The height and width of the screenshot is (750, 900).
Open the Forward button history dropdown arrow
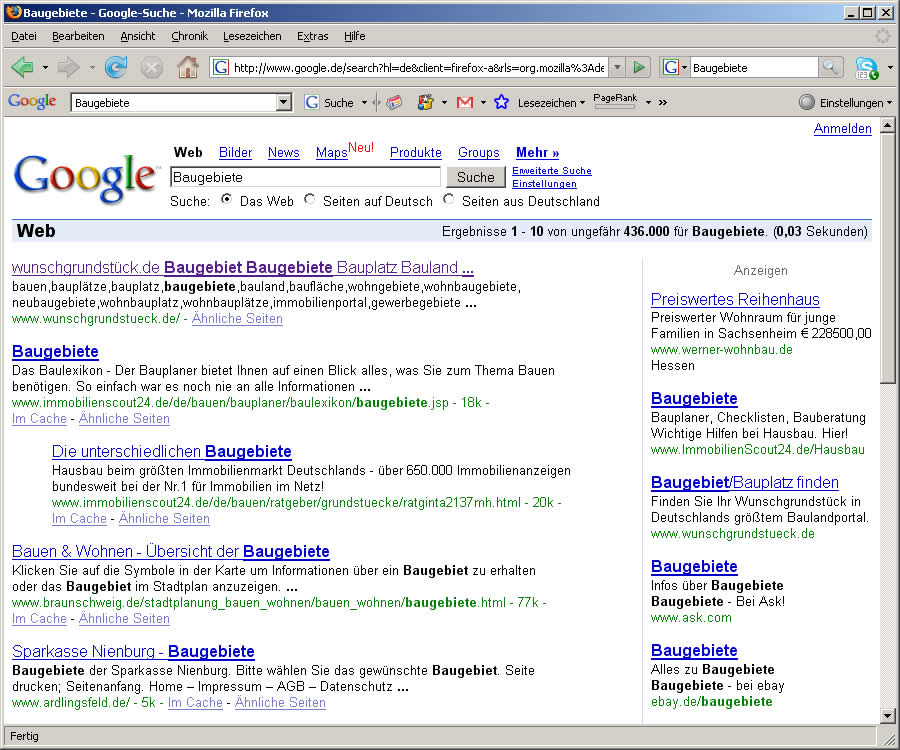92,68
